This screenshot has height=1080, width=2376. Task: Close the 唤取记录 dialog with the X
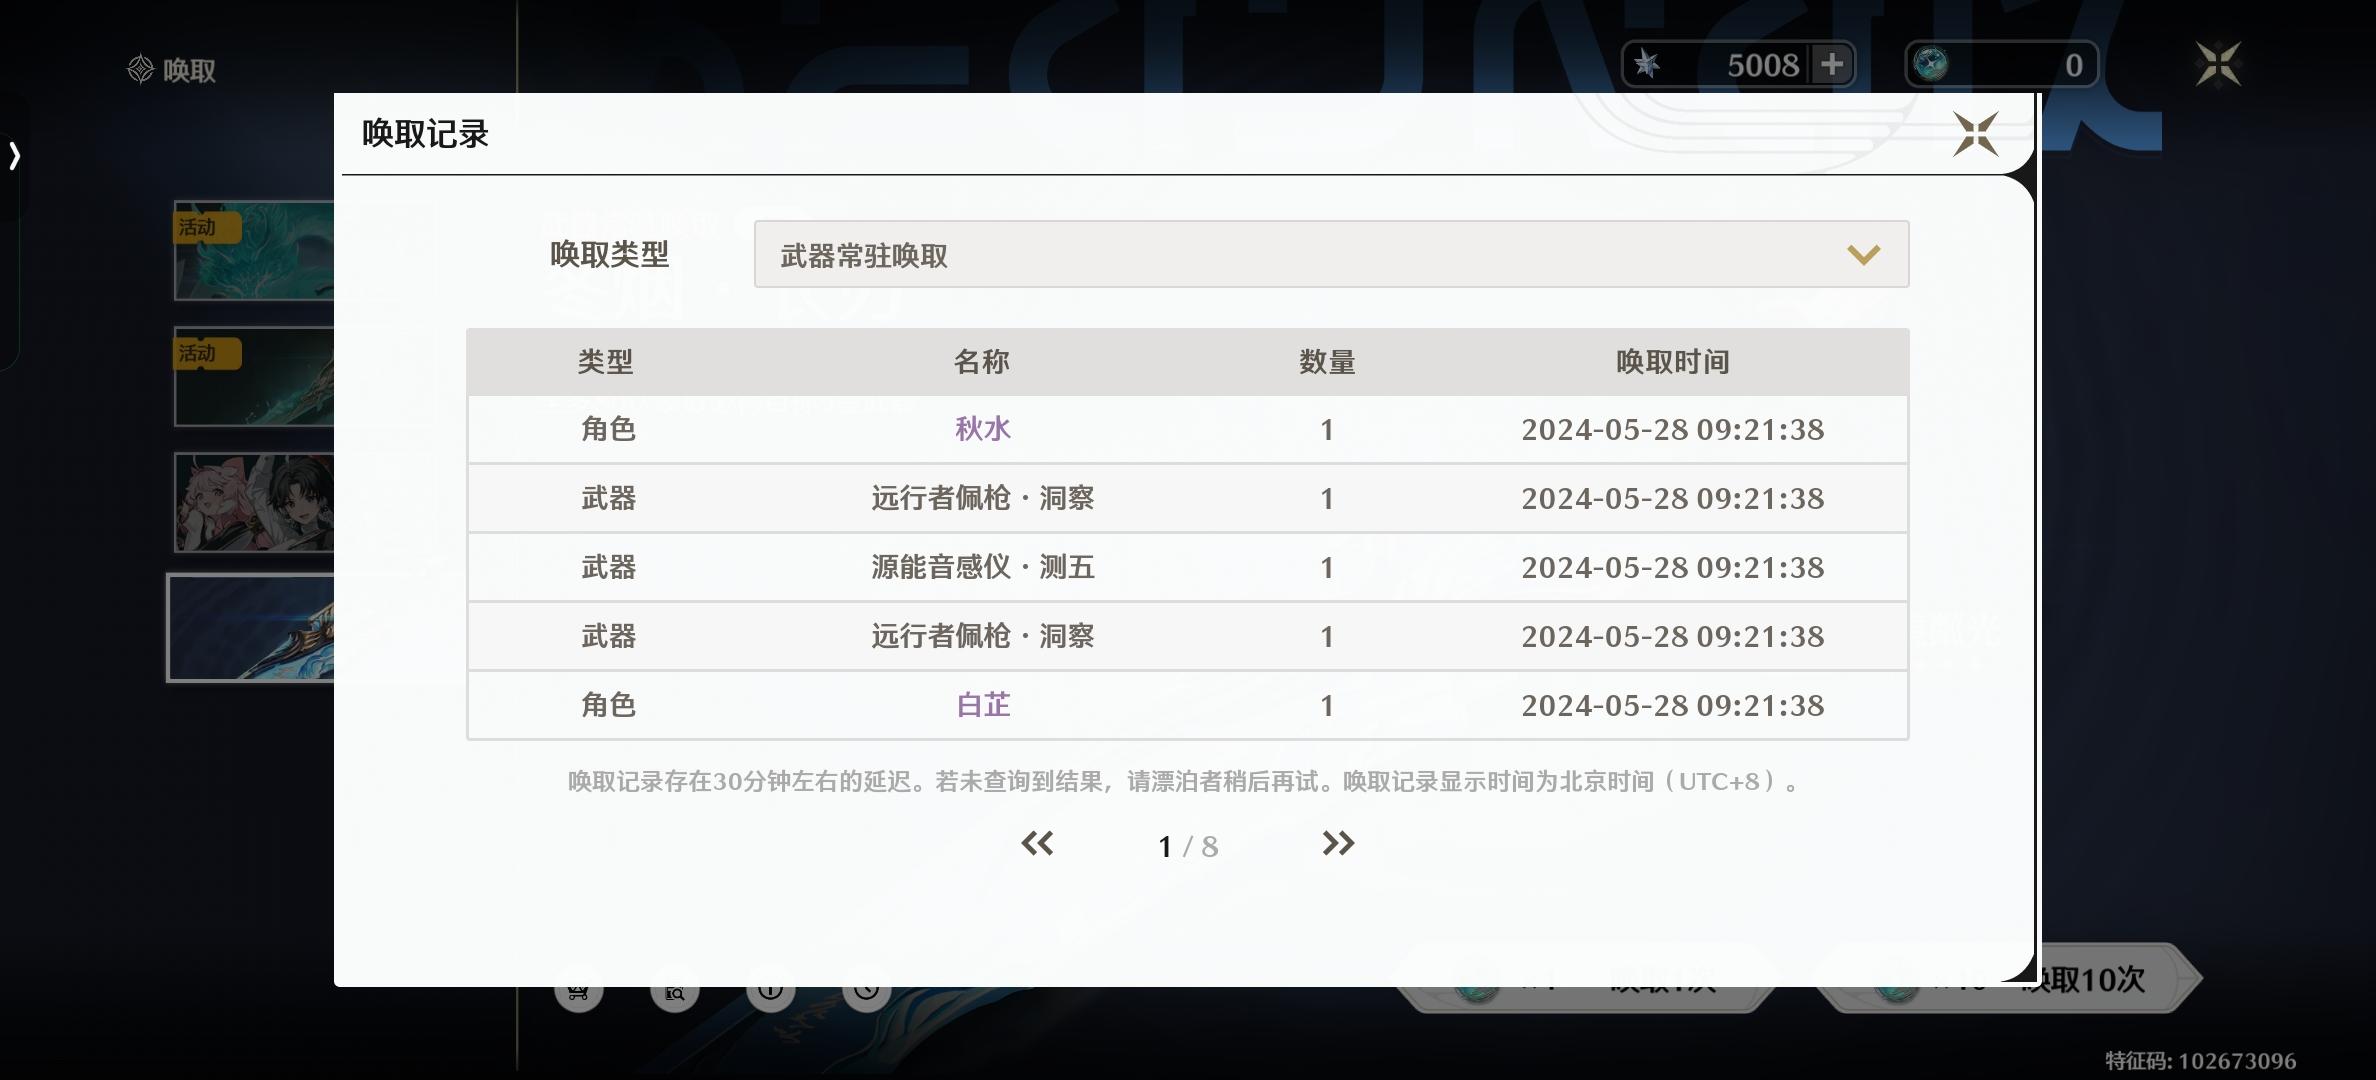(1975, 134)
